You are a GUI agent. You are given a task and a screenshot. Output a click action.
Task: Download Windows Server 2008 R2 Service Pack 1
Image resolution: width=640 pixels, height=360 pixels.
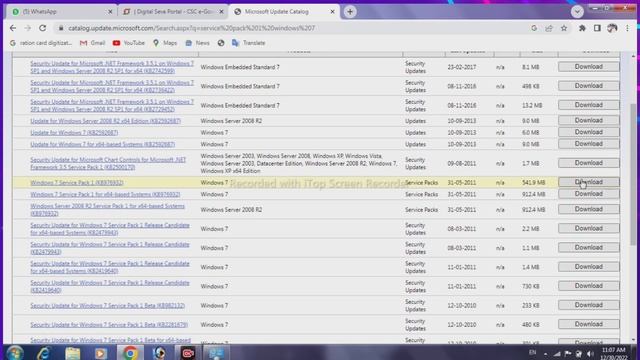click(x=589, y=209)
